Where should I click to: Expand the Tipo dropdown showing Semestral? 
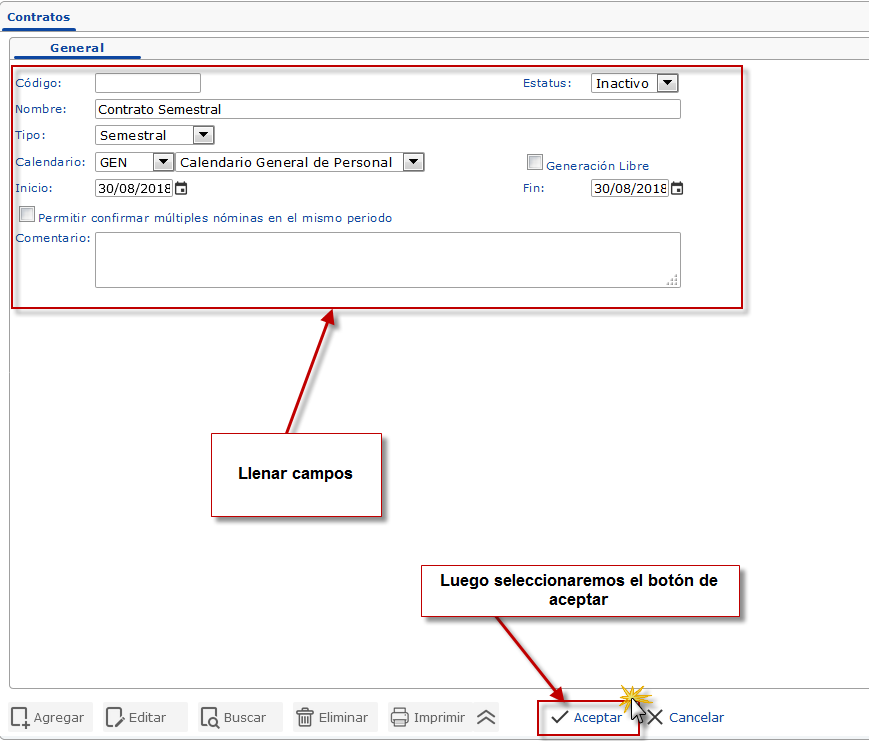(x=155, y=135)
